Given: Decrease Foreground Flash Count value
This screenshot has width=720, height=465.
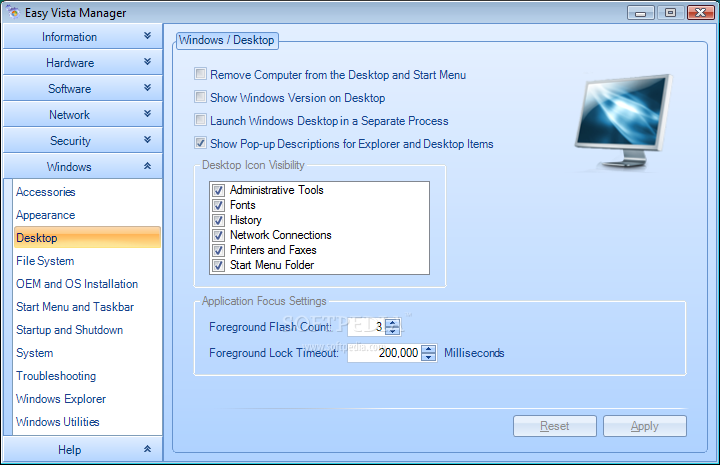Looking at the screenshot, I should [x=393, y=331].
